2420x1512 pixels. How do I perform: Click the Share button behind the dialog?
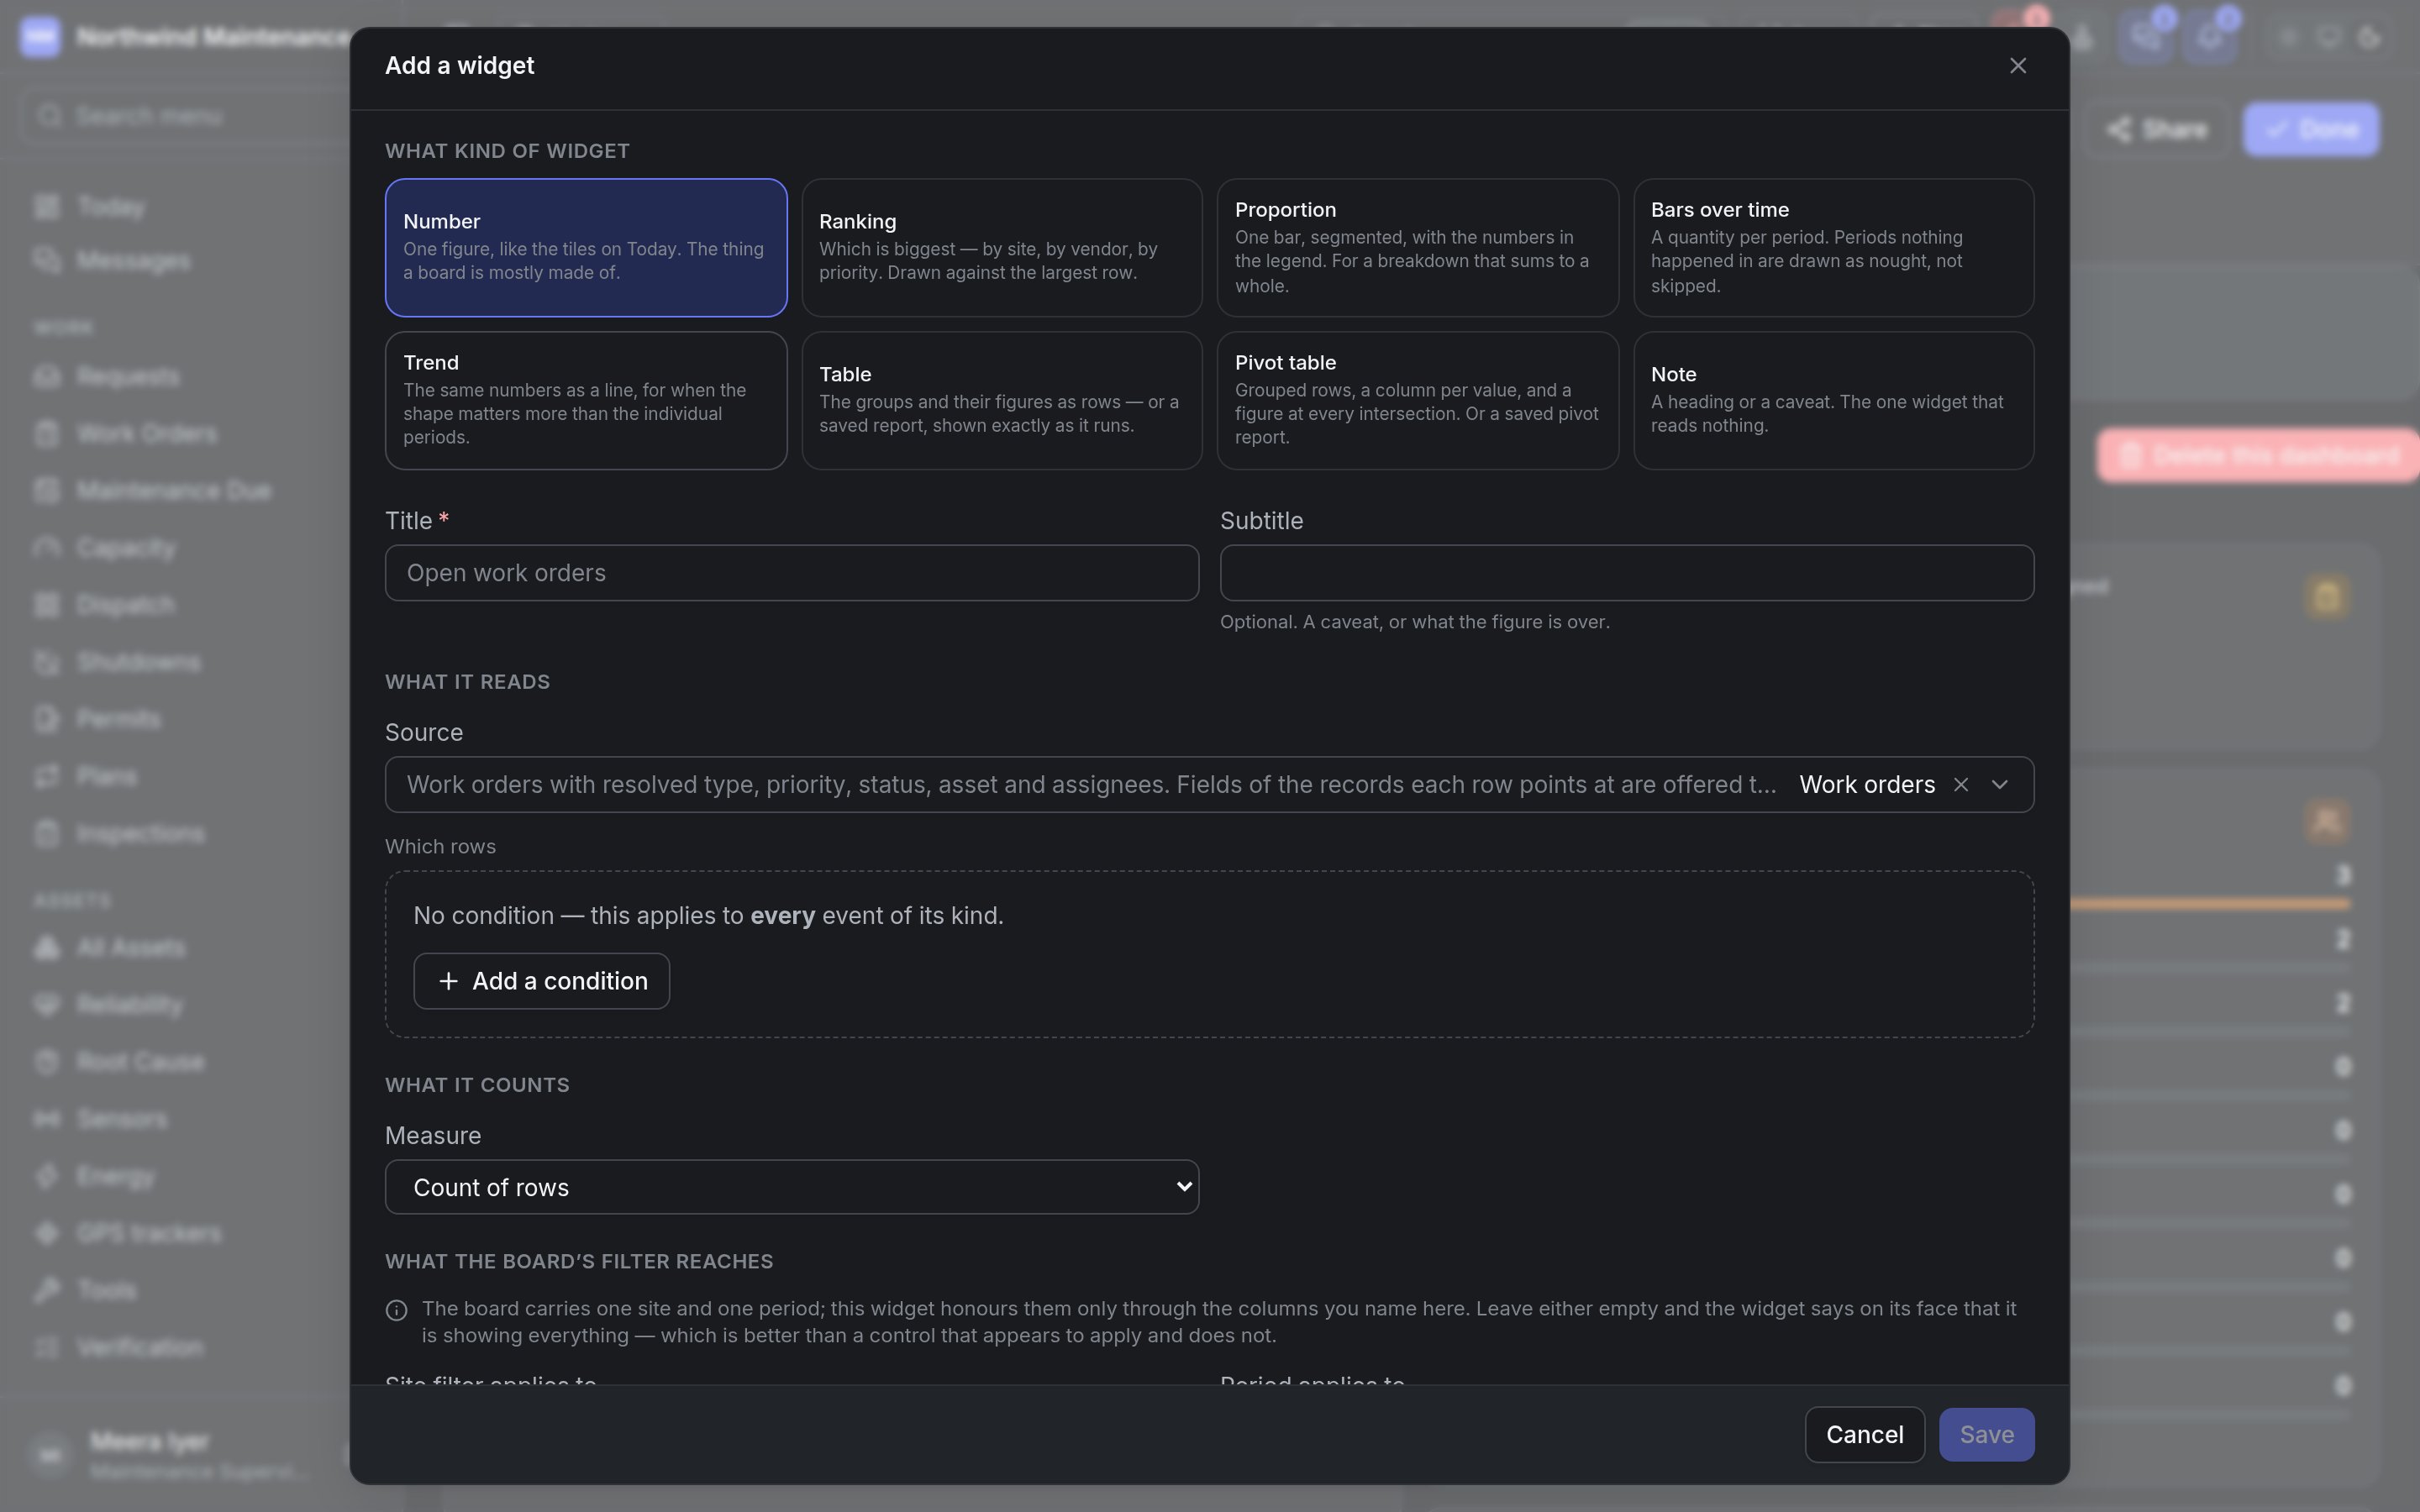point(2156,130)
